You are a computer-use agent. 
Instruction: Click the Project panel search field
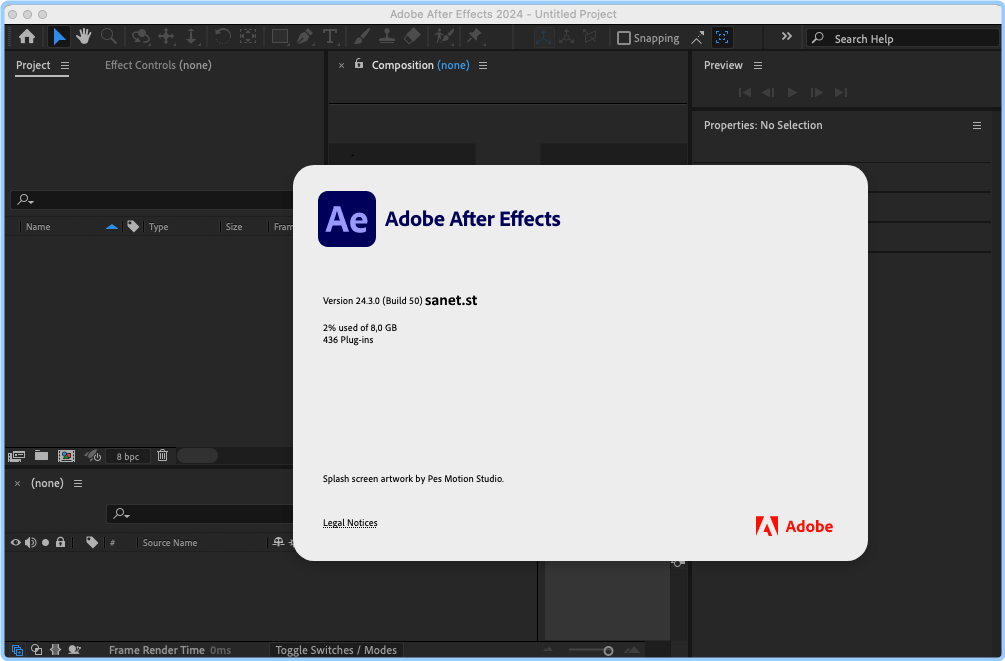click(x=151, y=200)
